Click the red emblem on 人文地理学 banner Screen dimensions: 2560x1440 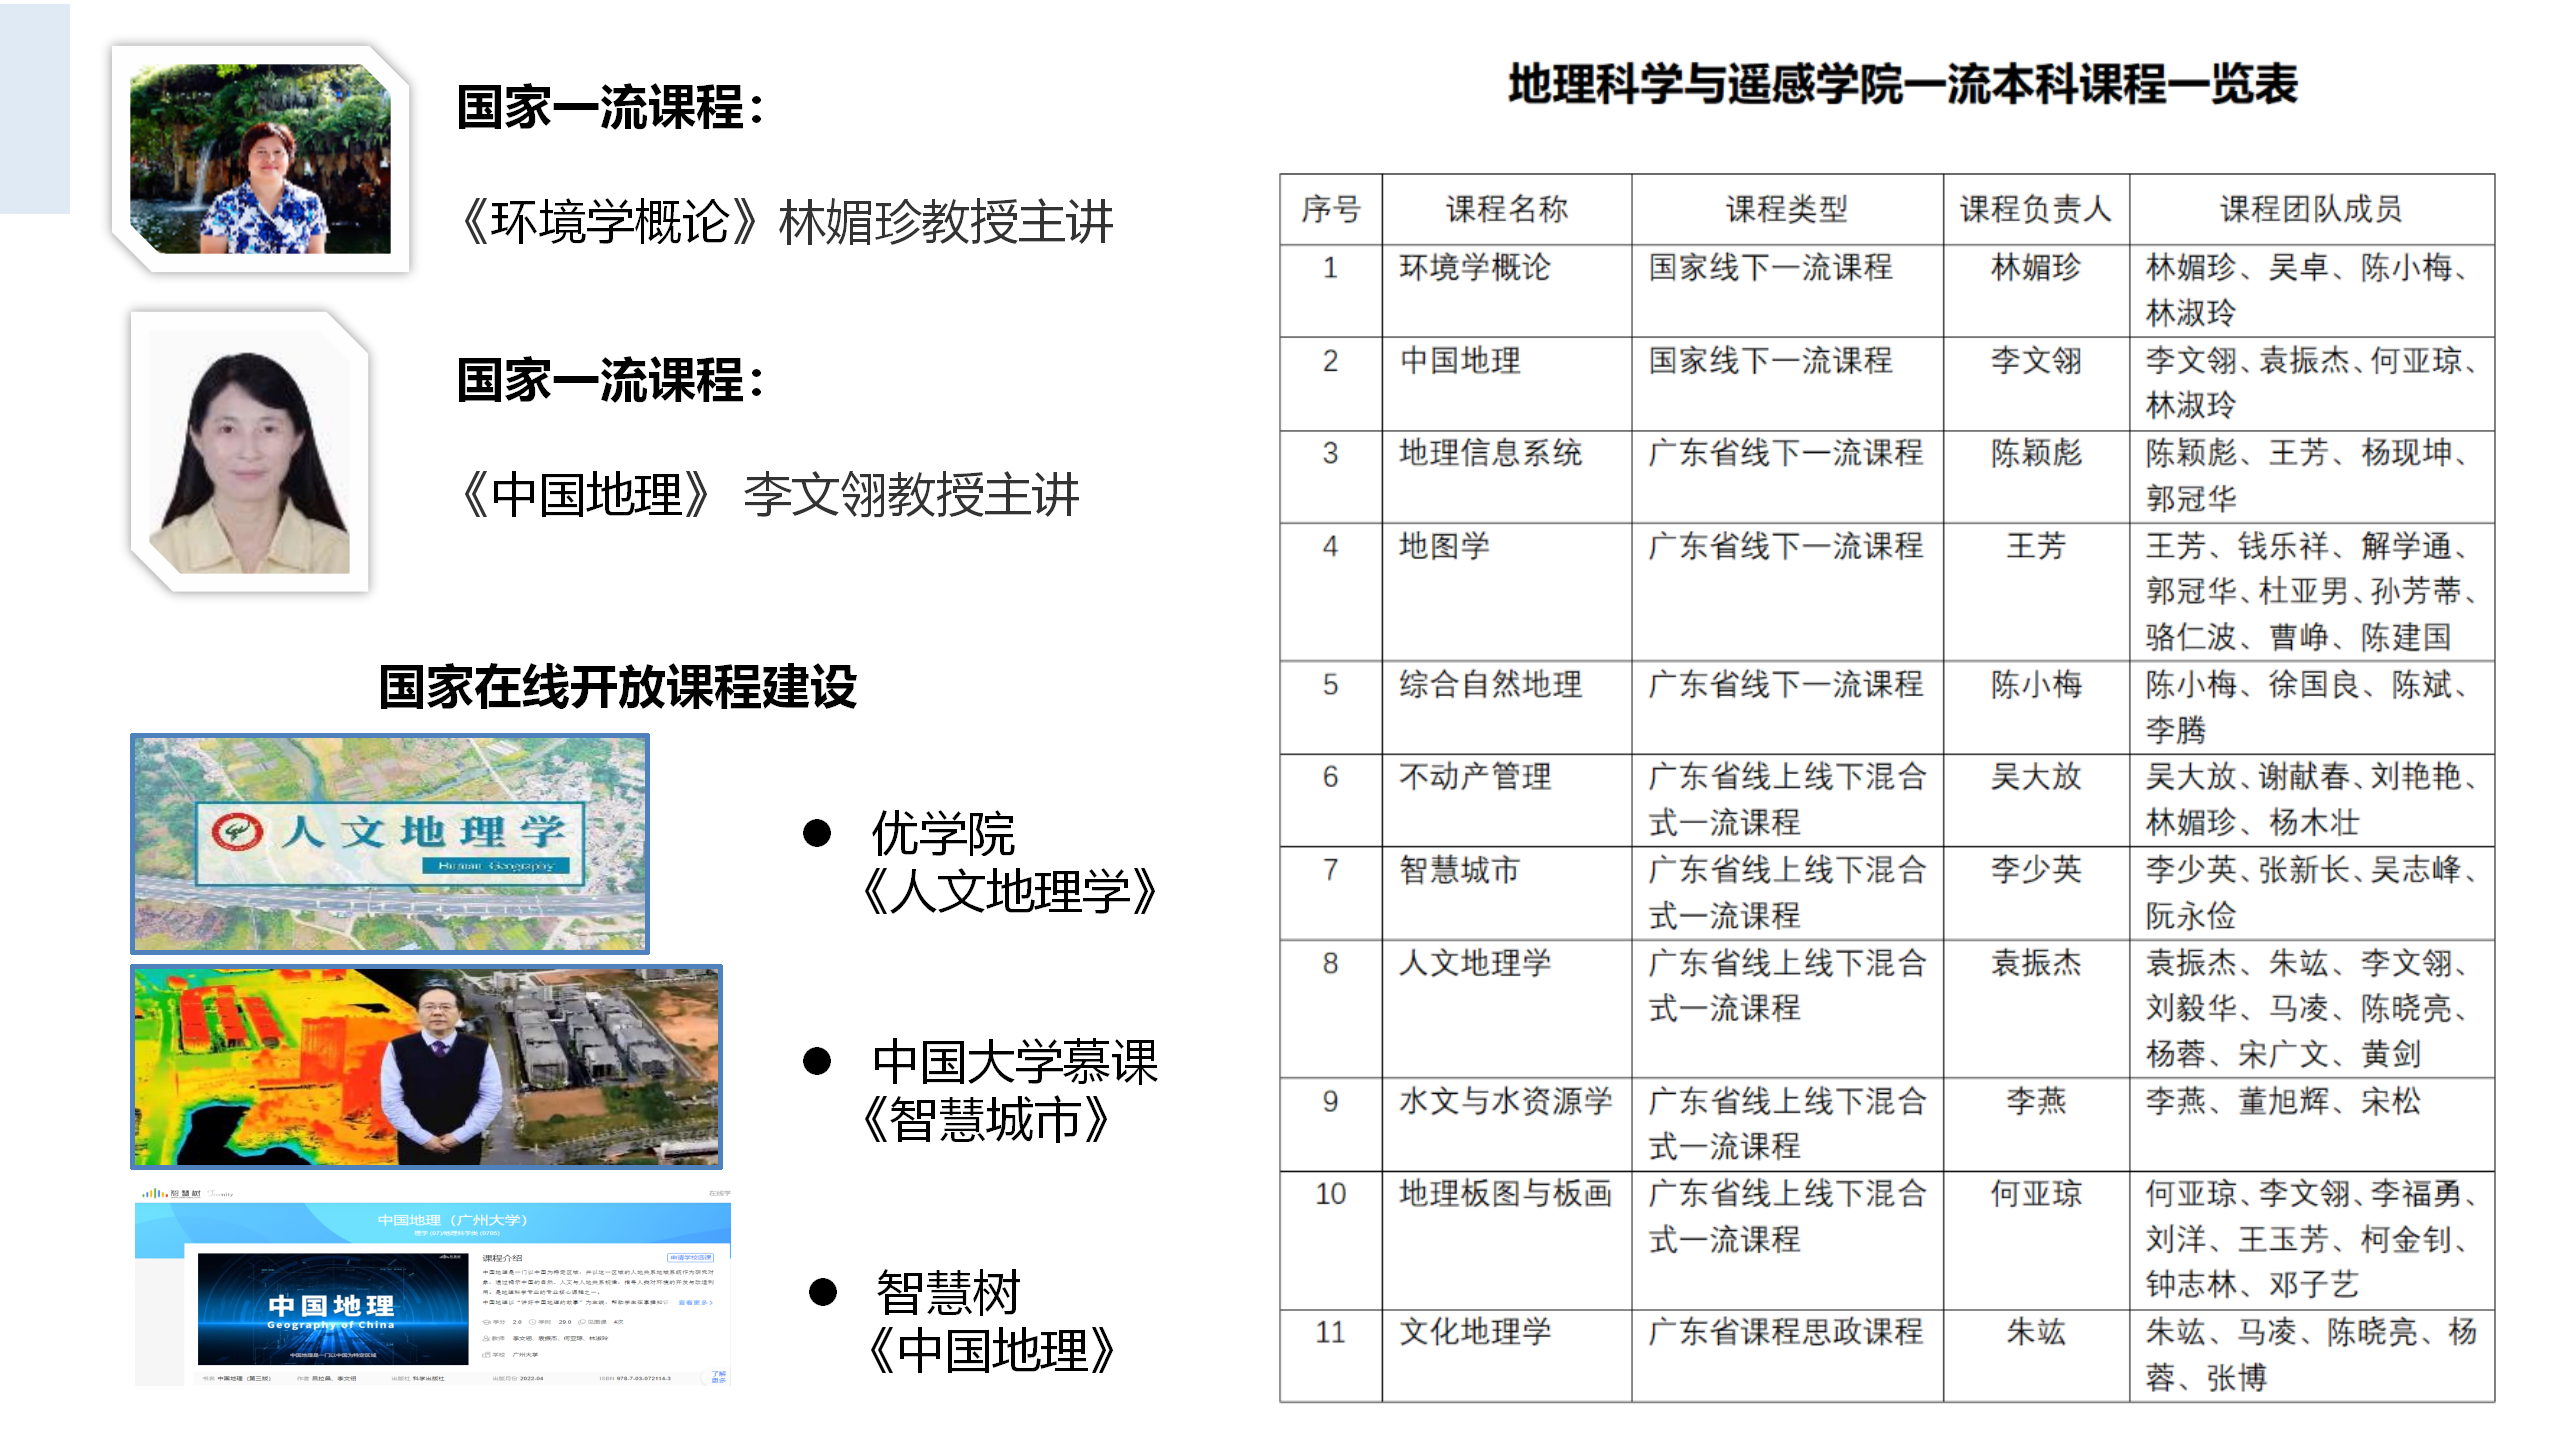click(237, 832)
